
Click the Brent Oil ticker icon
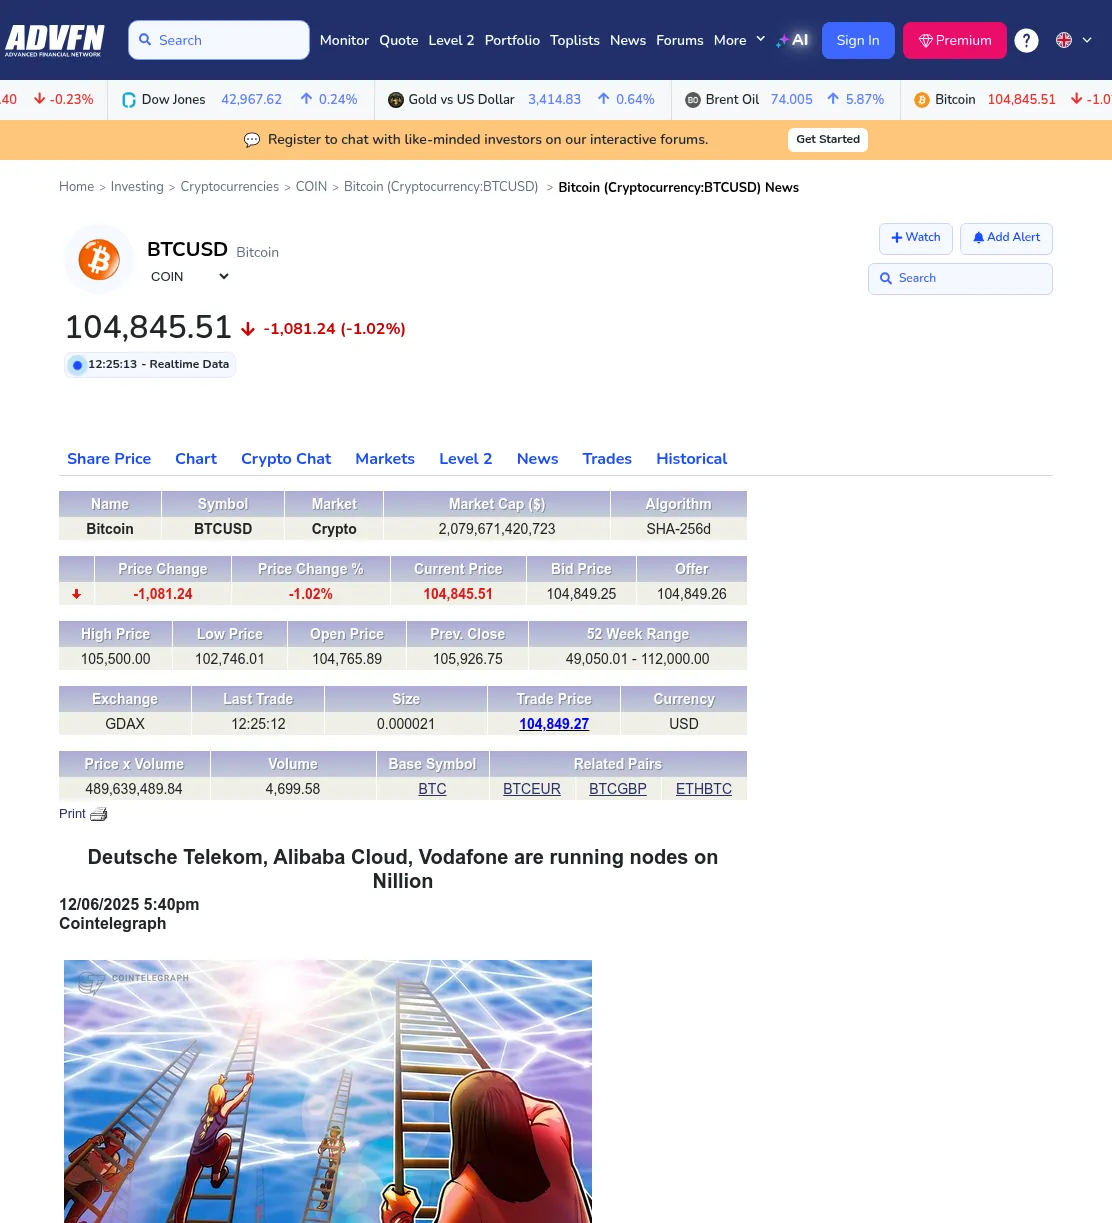click(x=693, y=100)
